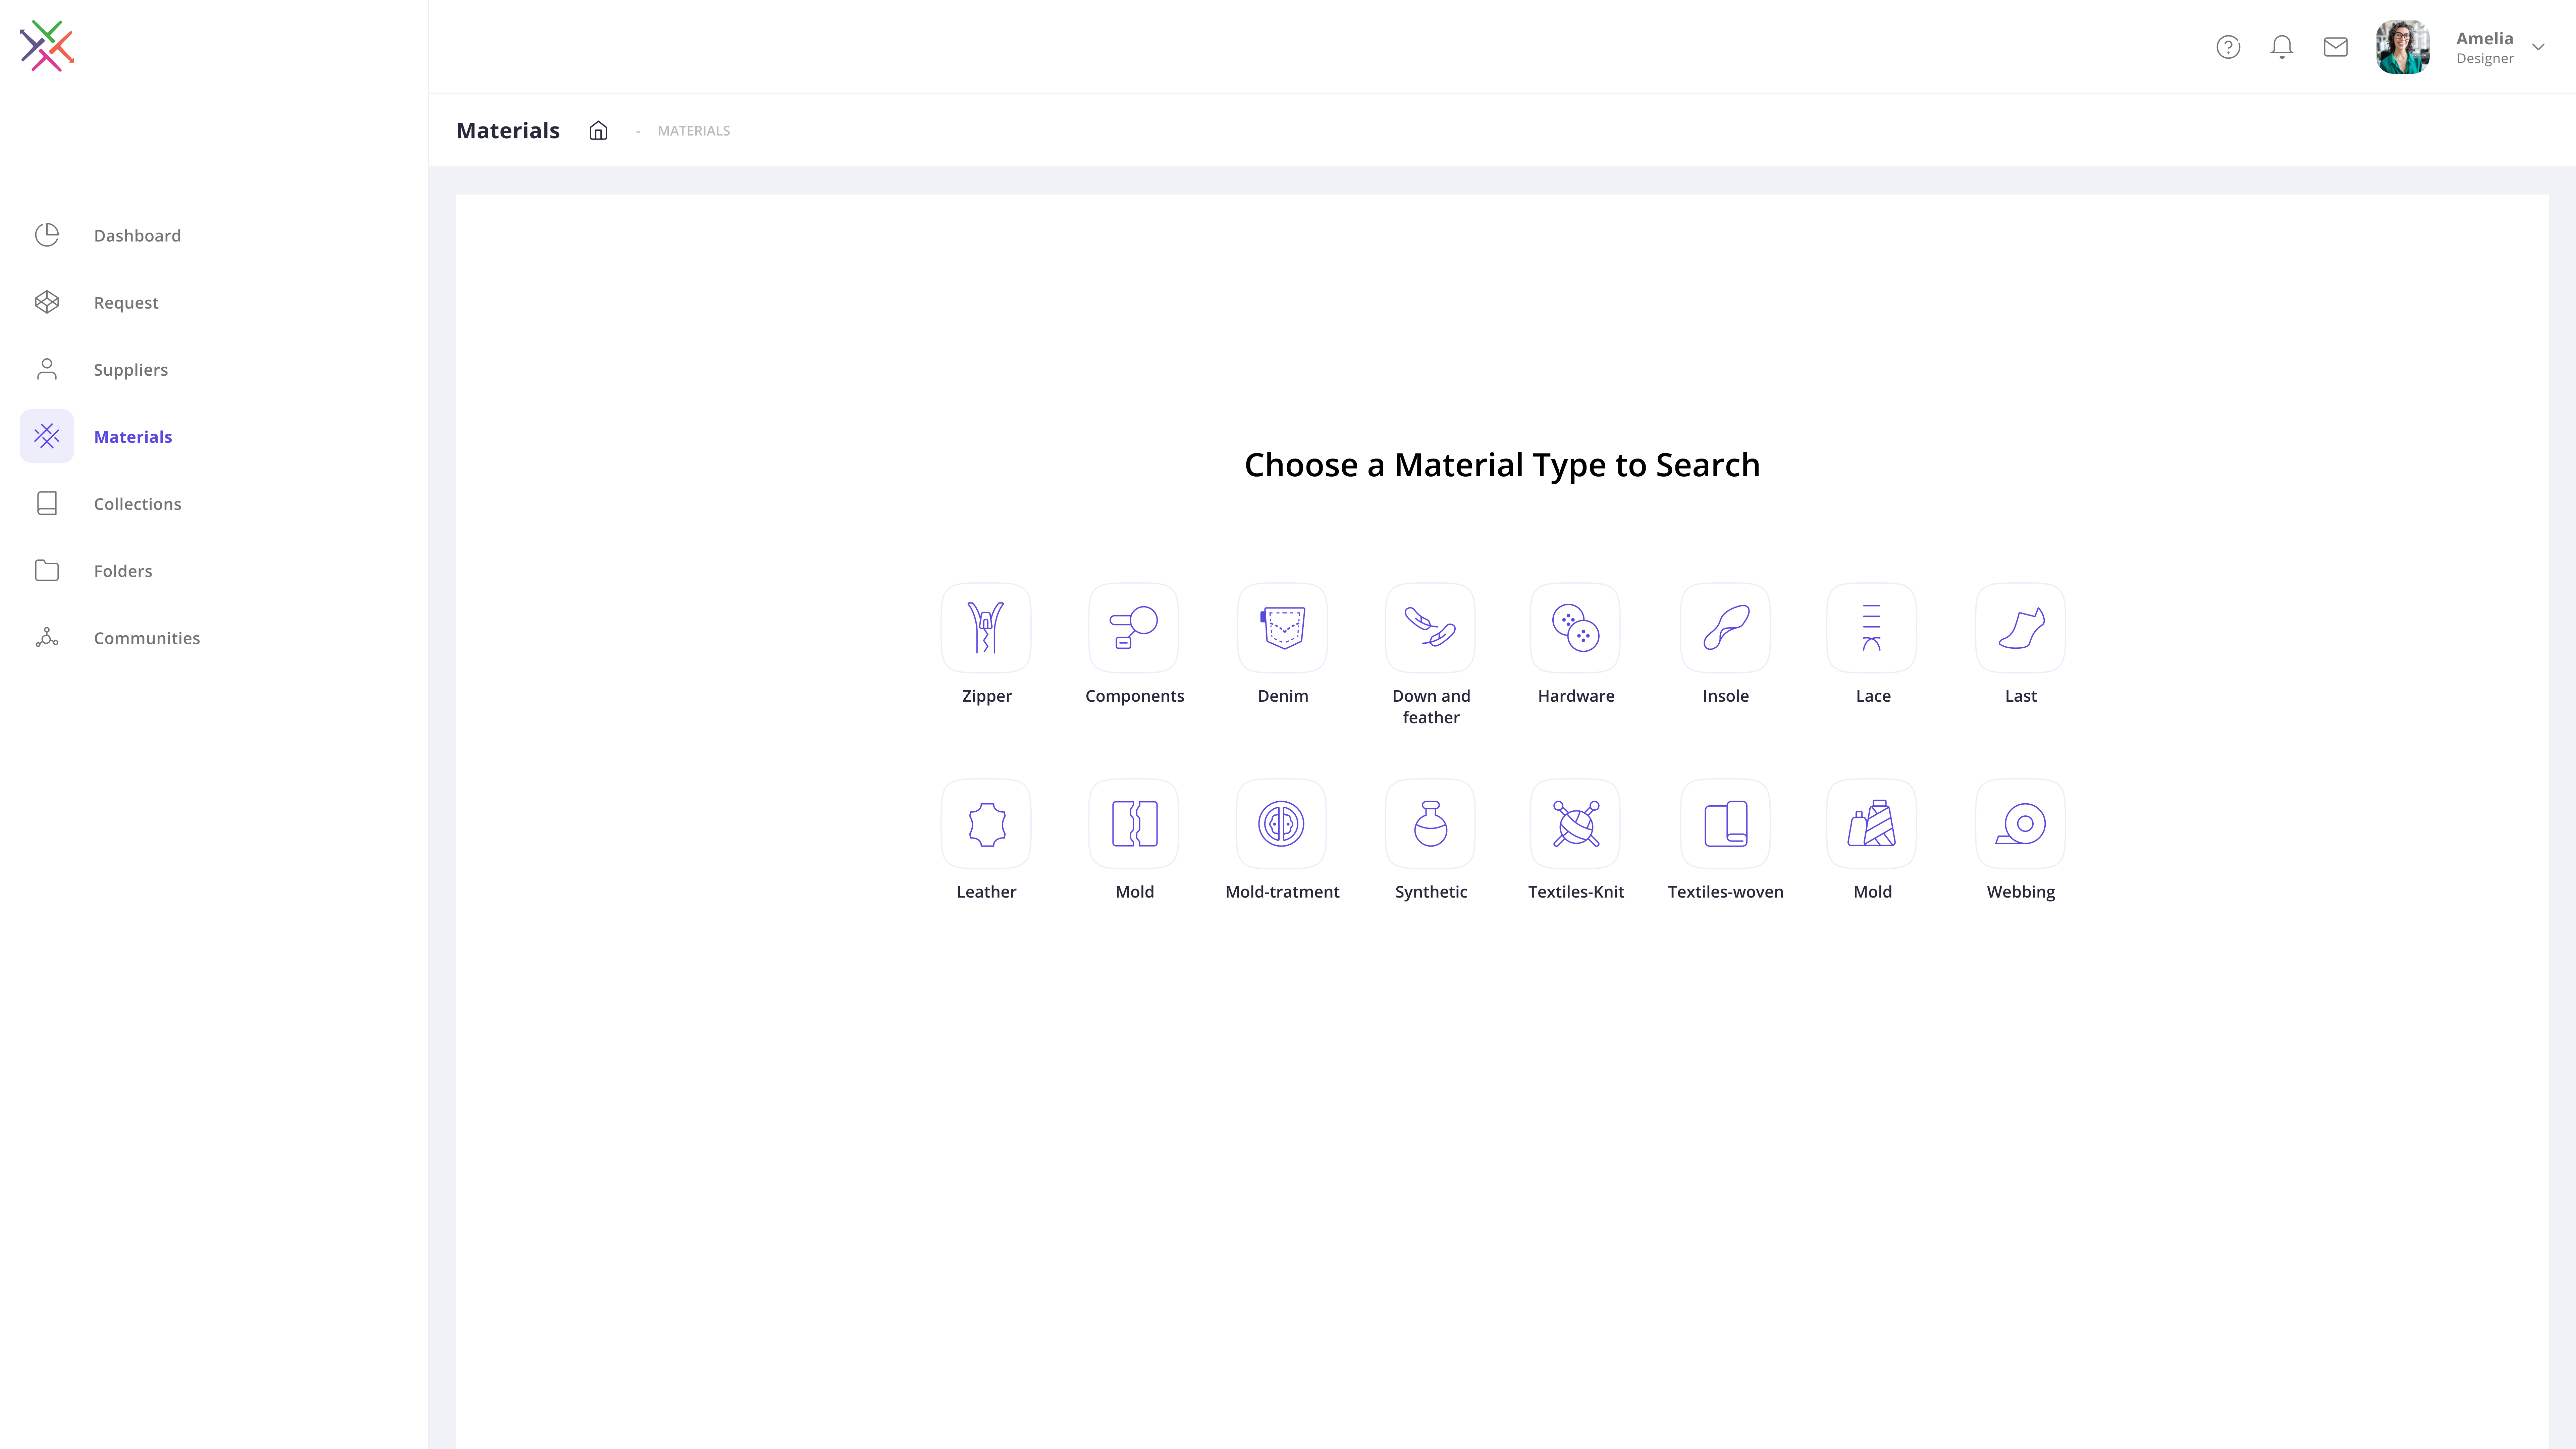Check the notifications bell
The height and width of the screenshot is (1449, 2576).
(2282, 47)
